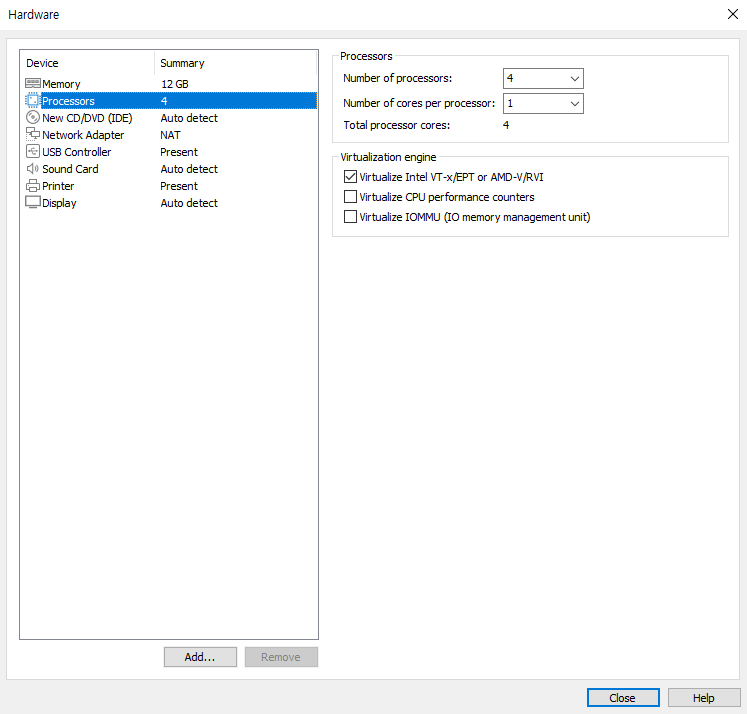Select Sound Card row label
Image resolution: width=747 pixels, height=714 pixels.
70,169
